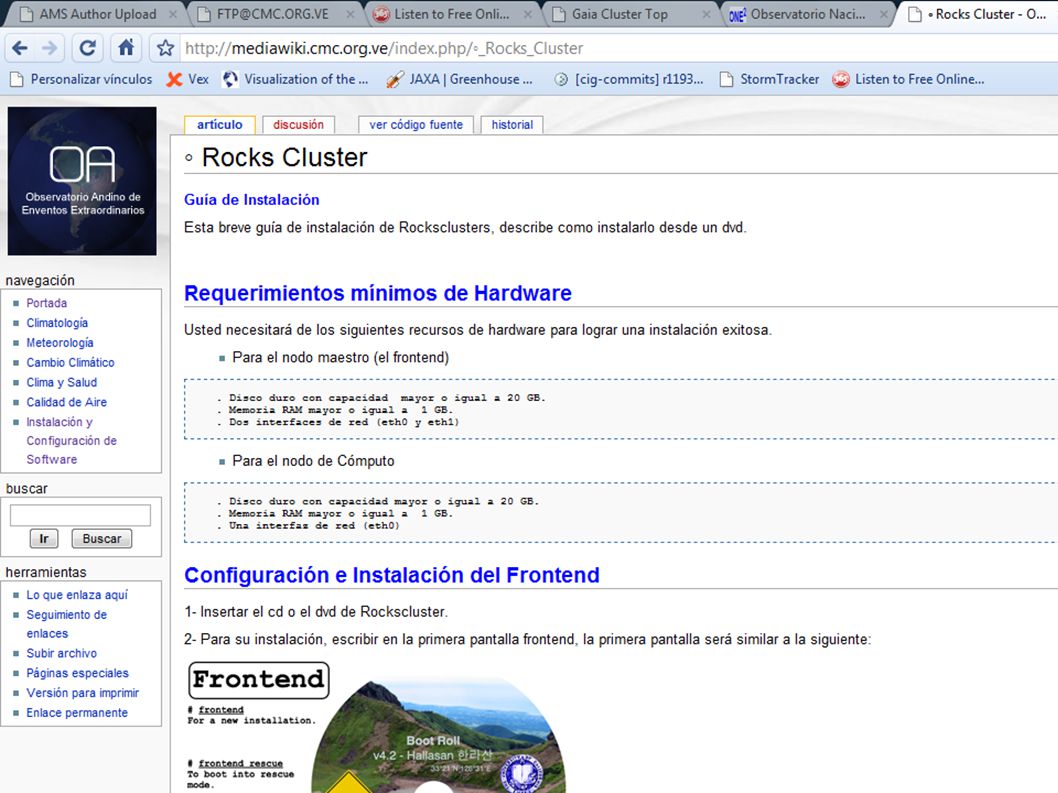Reload the page with the refresh icon
Screen dimensions: 1058x793
[x=87, y=48]
